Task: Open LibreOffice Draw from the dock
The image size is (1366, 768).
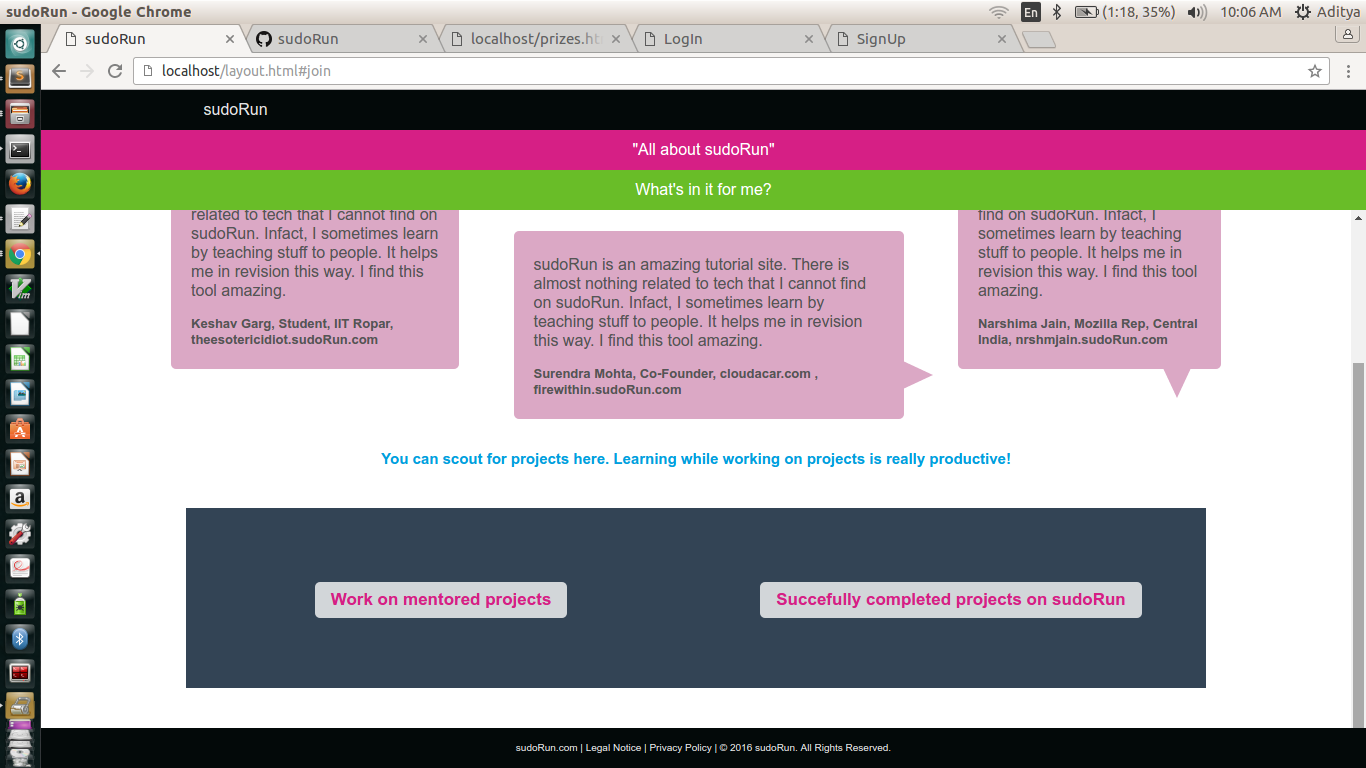Action: tap(20, 394)
